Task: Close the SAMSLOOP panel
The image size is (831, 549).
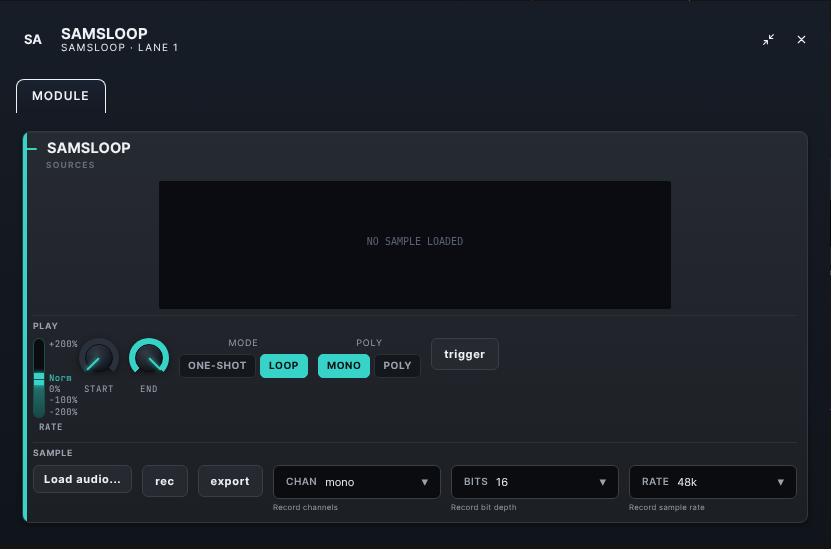Action: pyautogui.click(x=801, y=40)
